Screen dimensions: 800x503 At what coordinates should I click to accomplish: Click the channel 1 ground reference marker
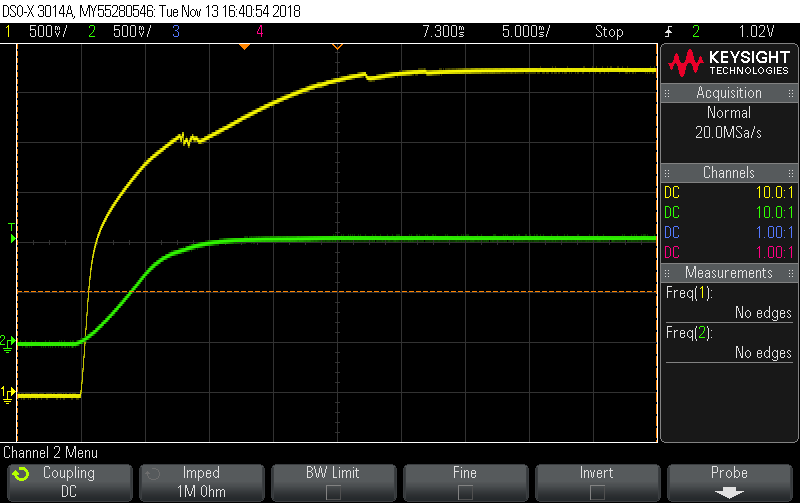coord(8,394)
